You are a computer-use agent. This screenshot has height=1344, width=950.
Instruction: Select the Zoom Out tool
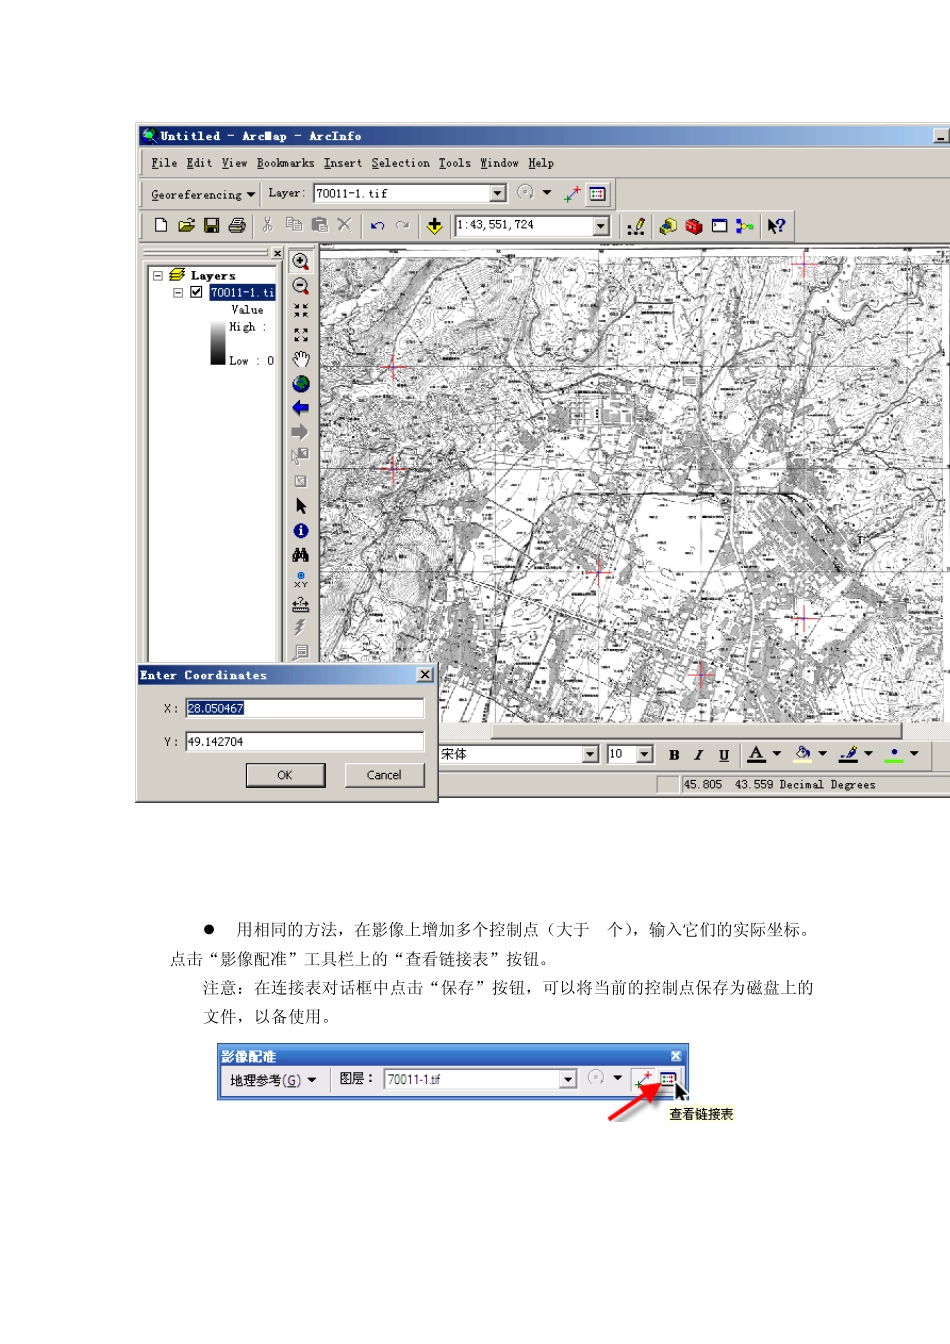(x=300, y=286)
